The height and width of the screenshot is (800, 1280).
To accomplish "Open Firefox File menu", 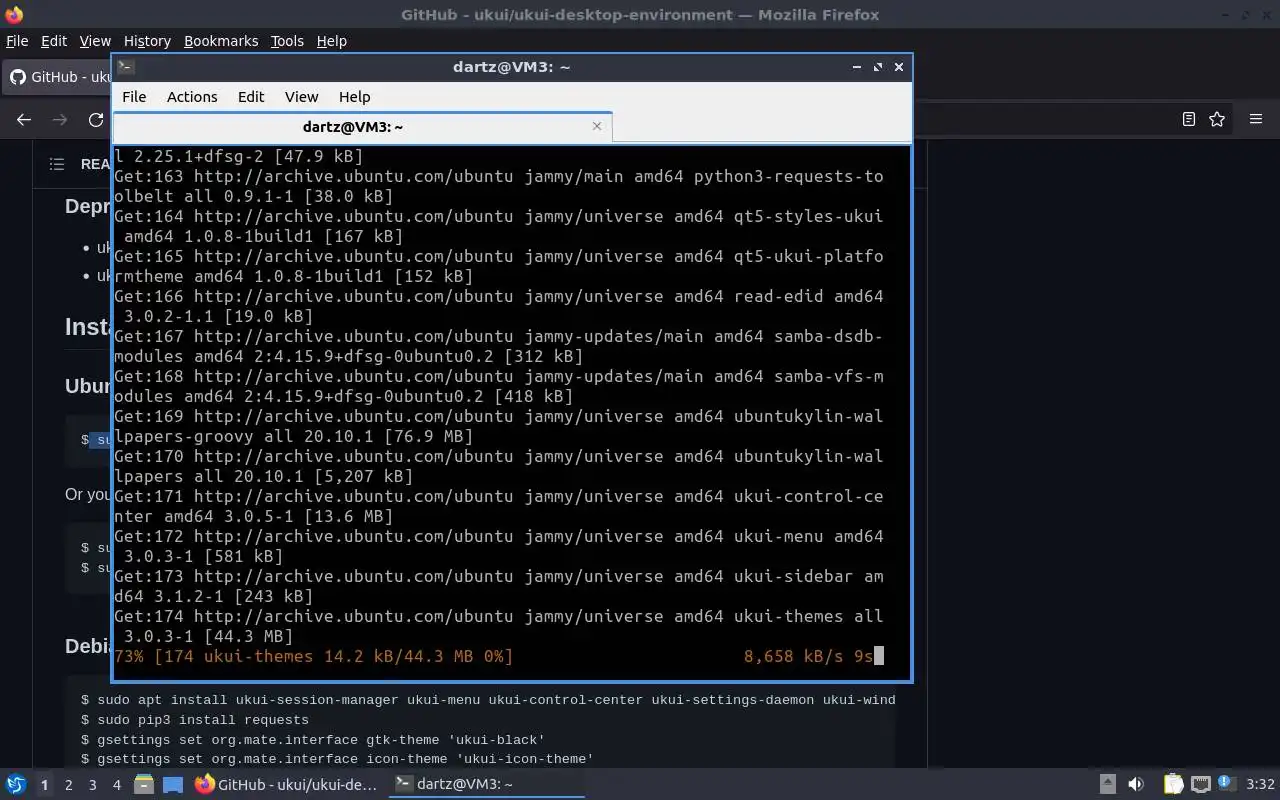I will coord(17,41).
